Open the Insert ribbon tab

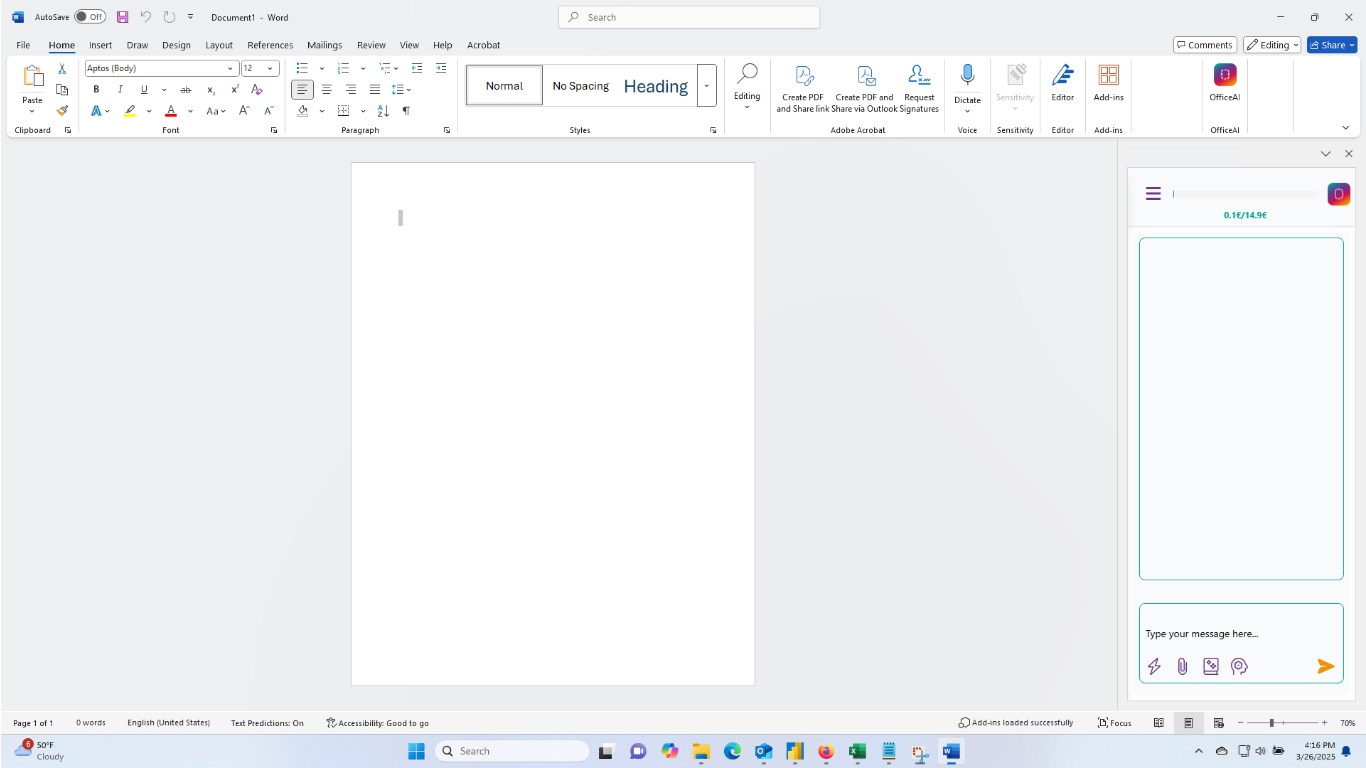click(x=100, y=45)
